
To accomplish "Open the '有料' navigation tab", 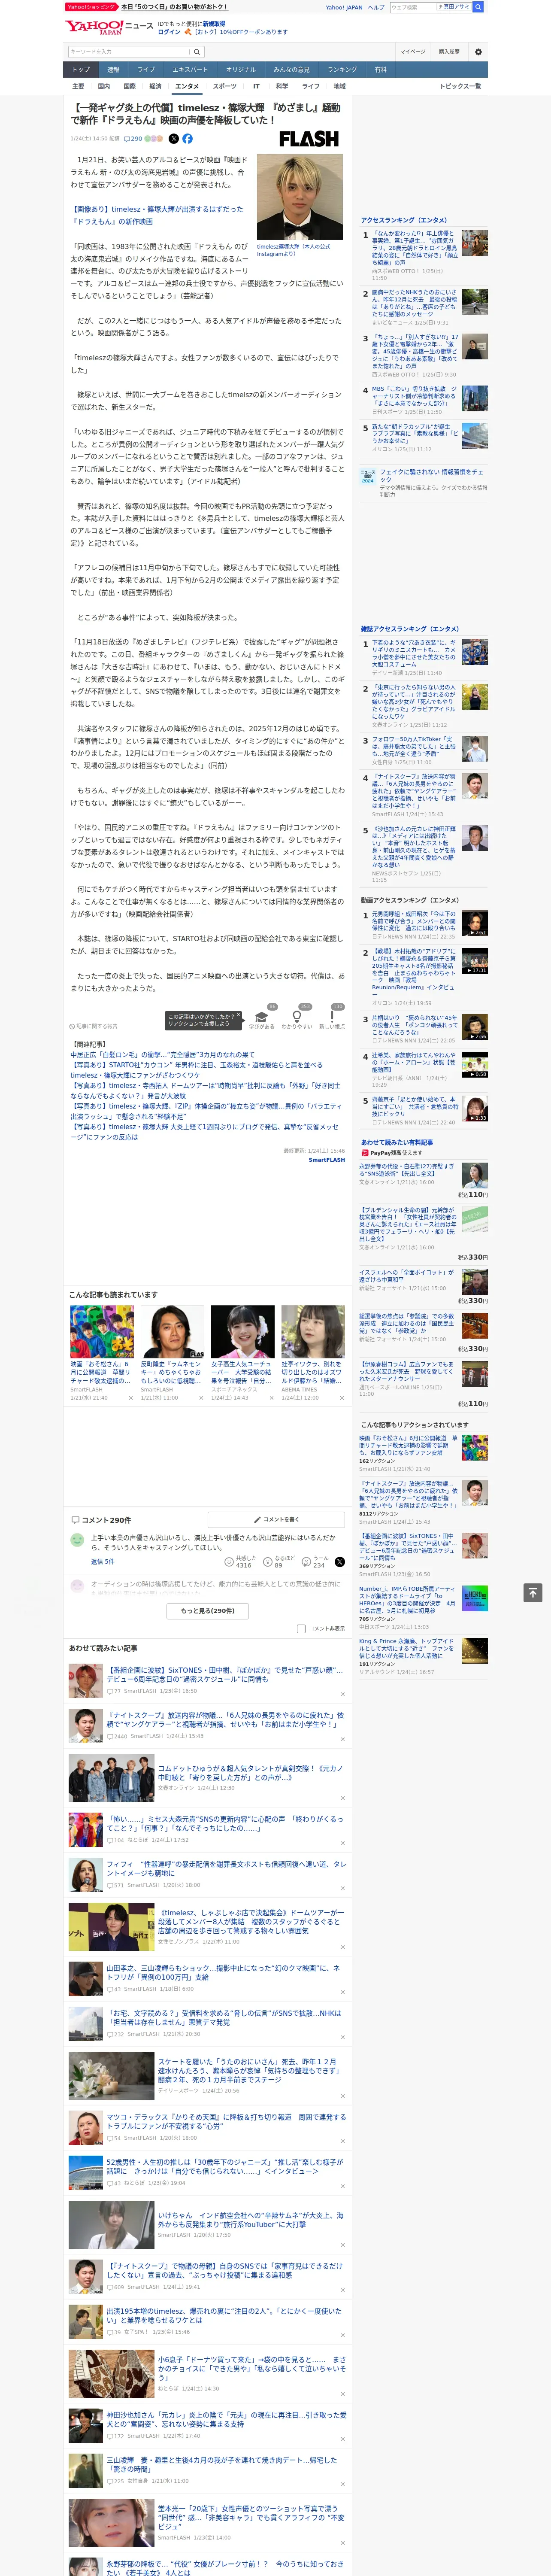I will pos(380,70).
